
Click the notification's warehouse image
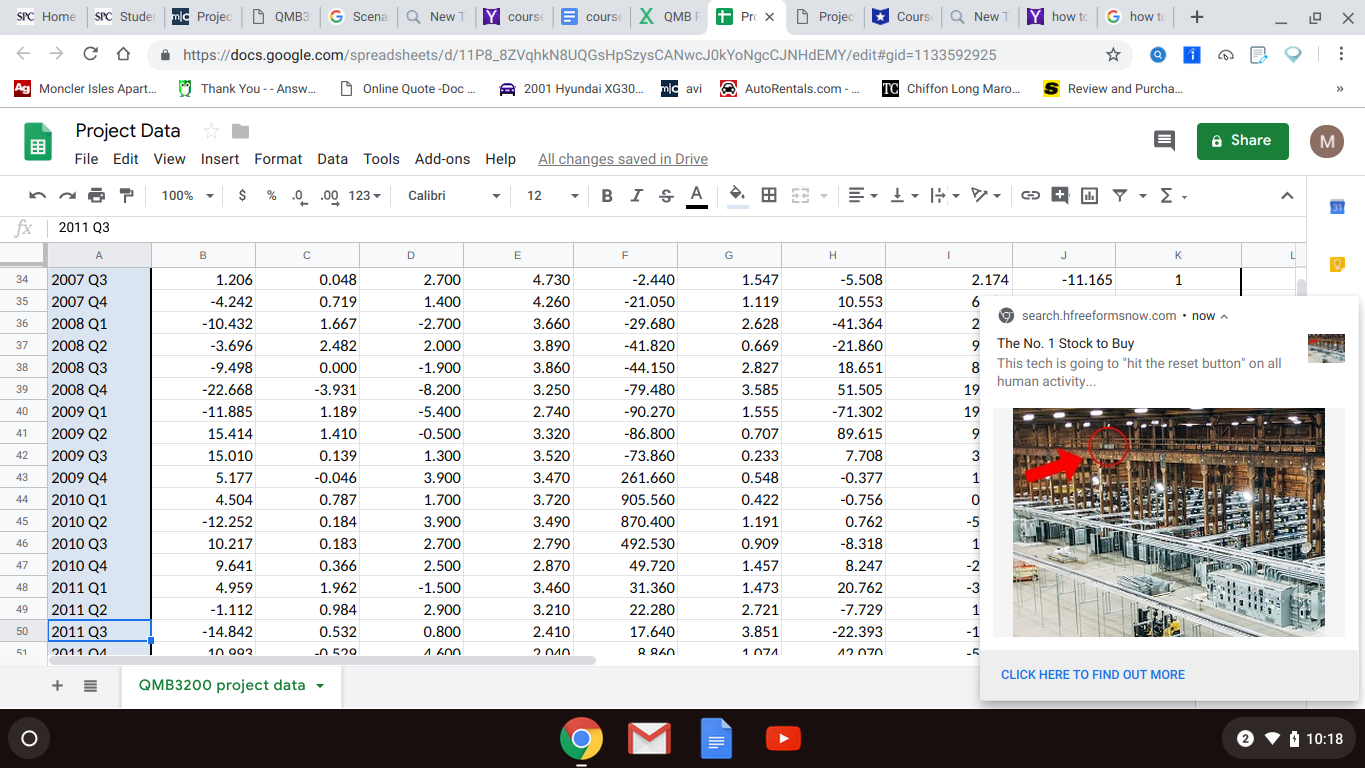click(1169, 522)
